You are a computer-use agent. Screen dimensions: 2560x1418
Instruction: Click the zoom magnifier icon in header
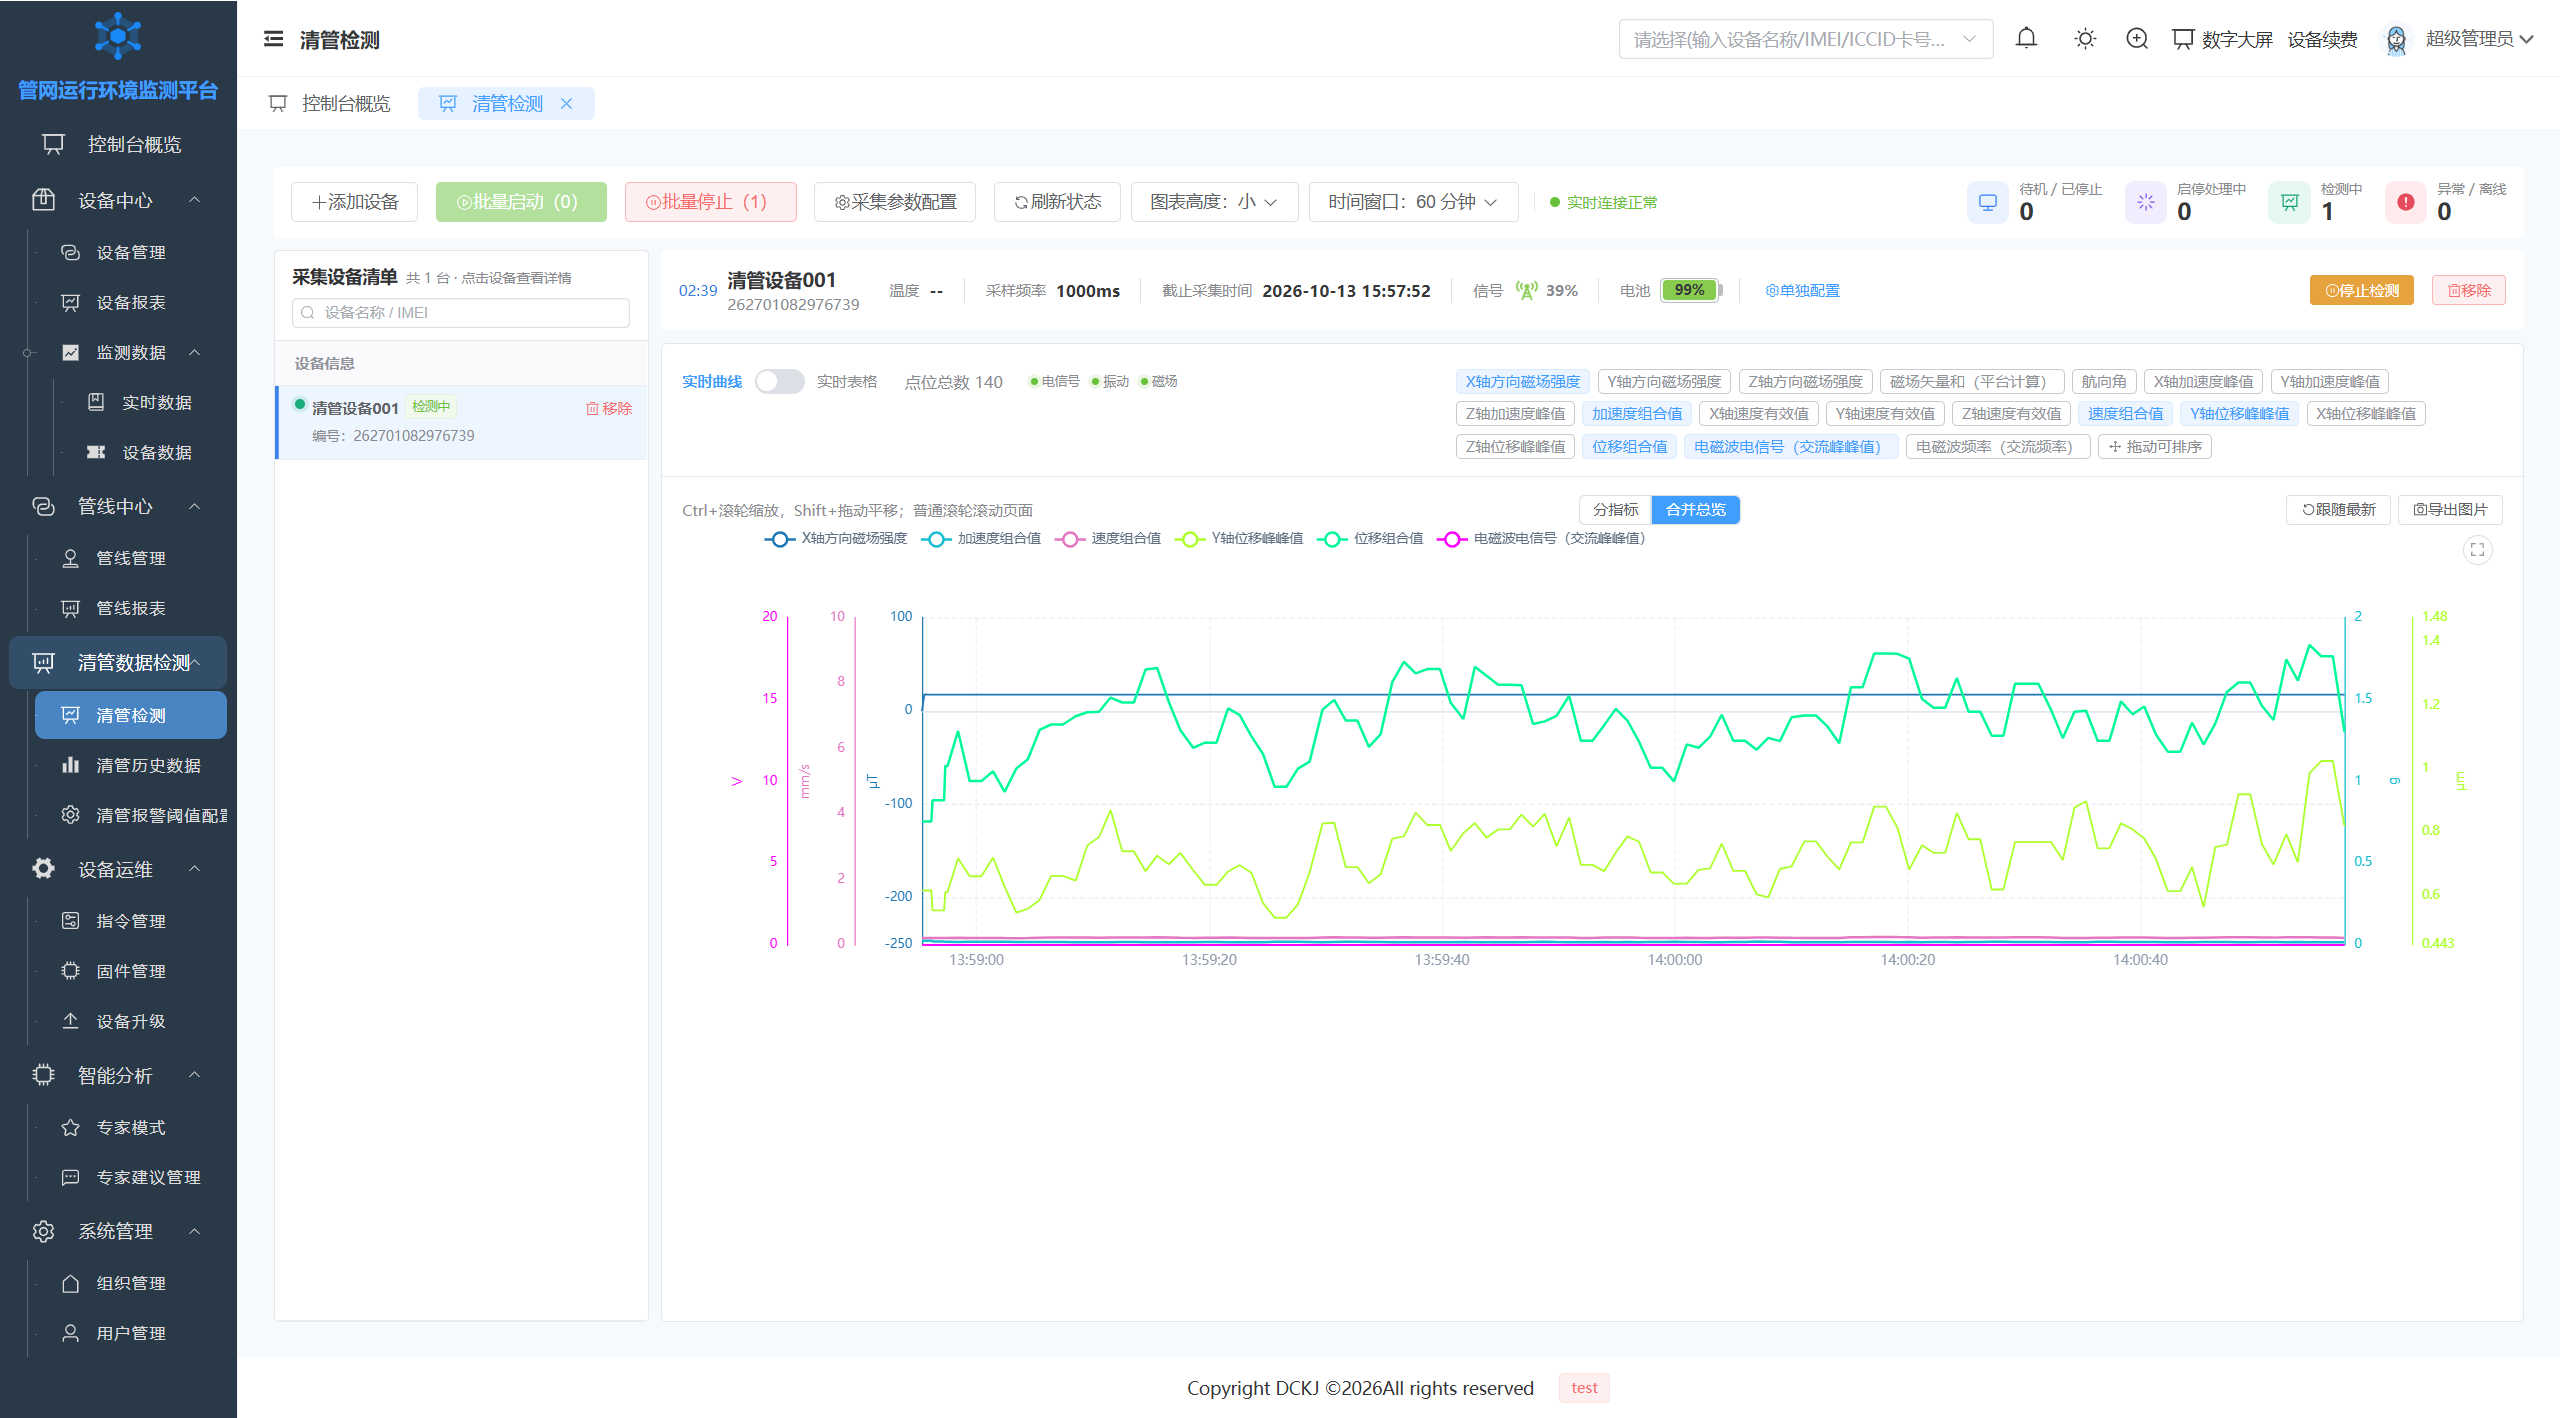coord(2137,39)
